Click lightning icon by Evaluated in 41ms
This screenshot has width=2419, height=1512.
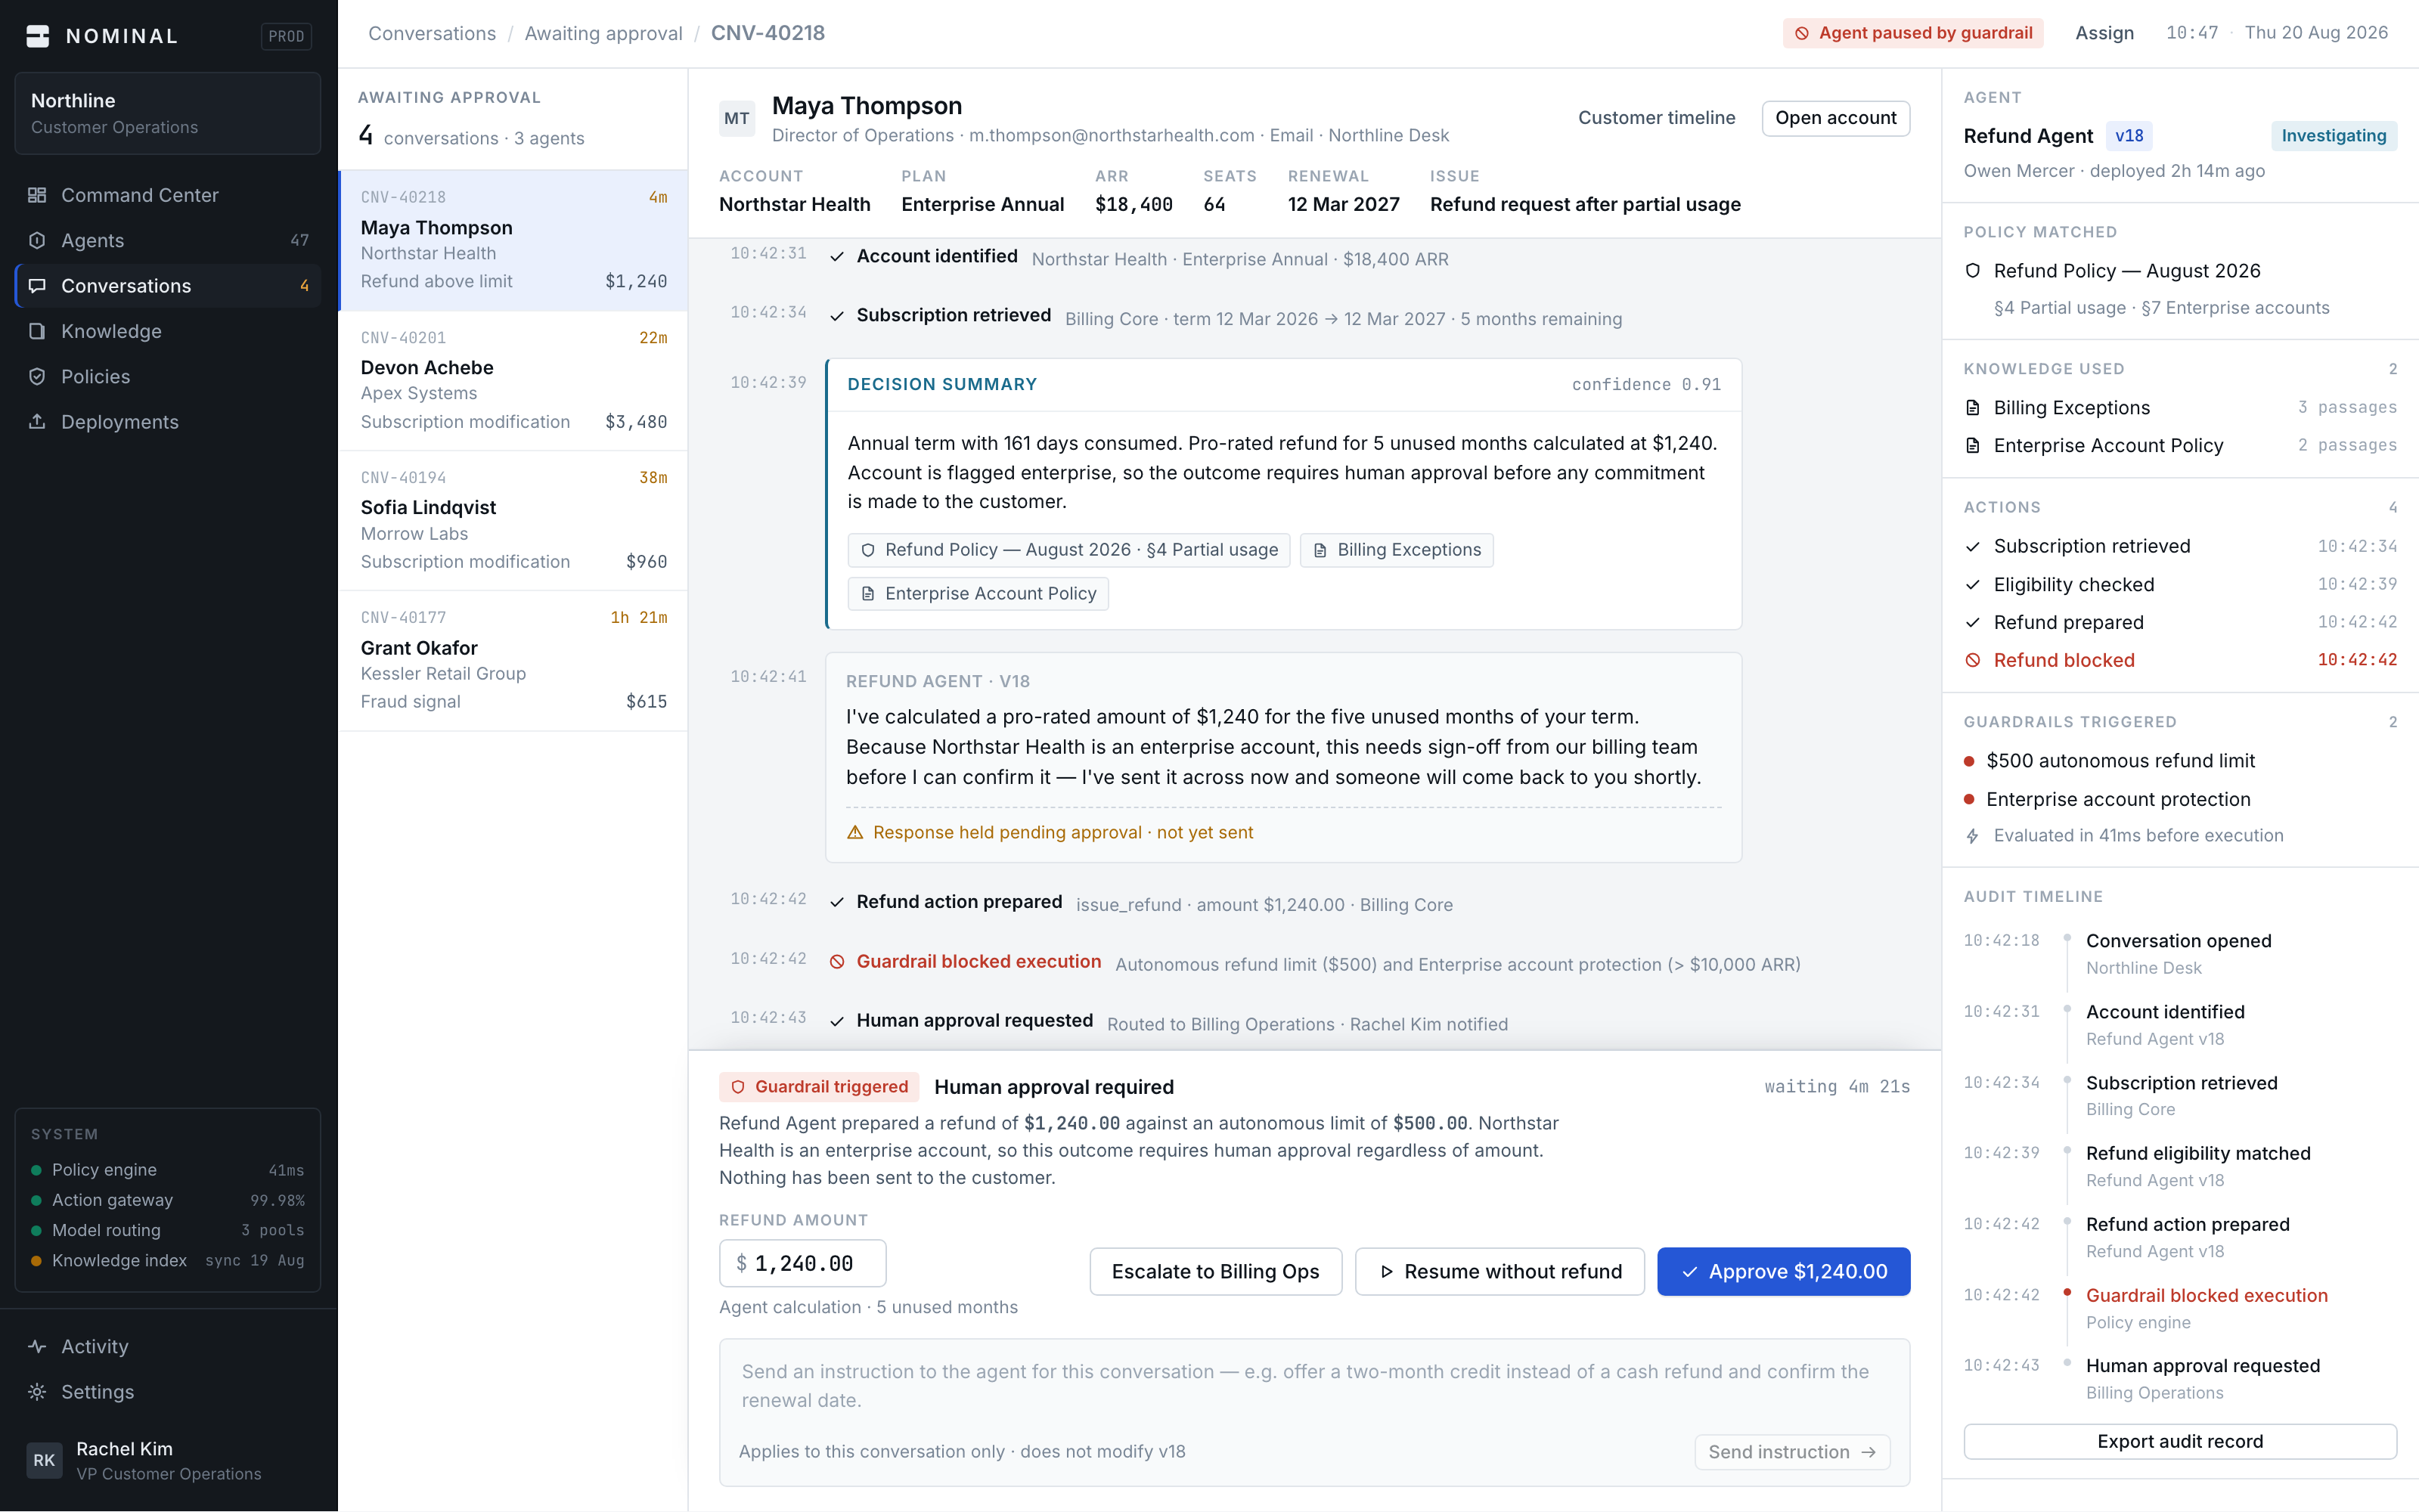click(x=1972, y=836)
